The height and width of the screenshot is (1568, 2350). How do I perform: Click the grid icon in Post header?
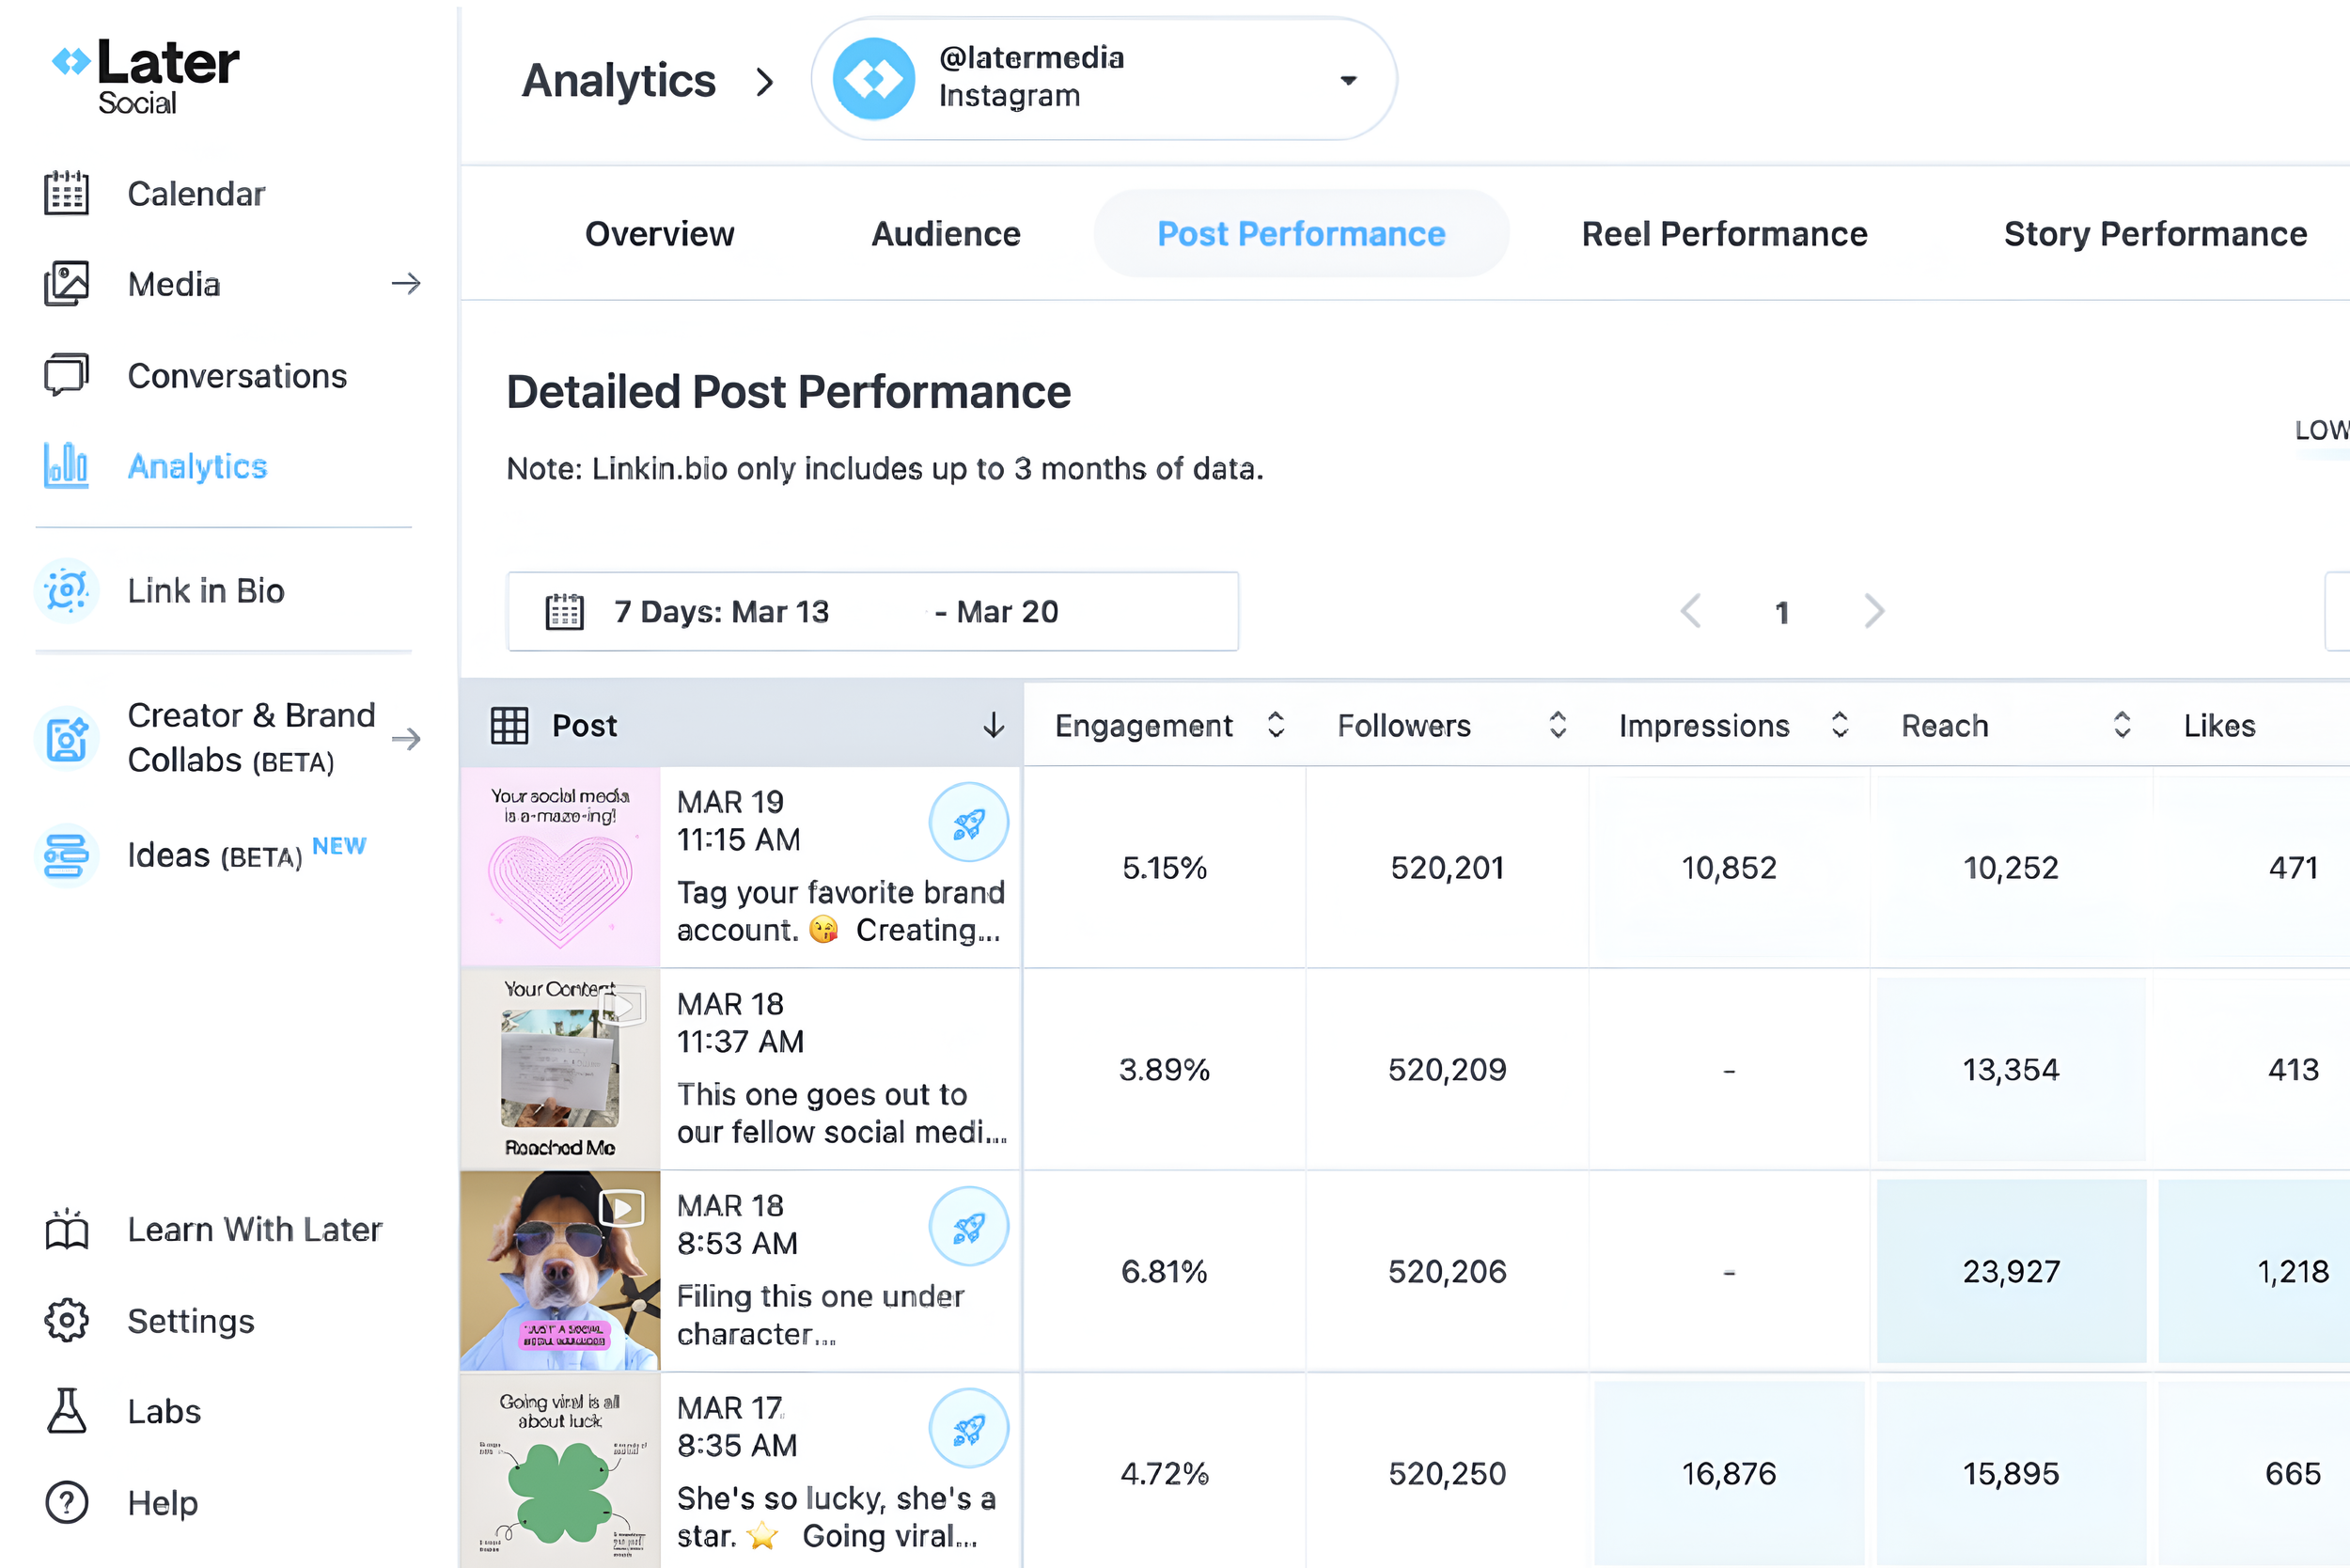tap(509, 725)
